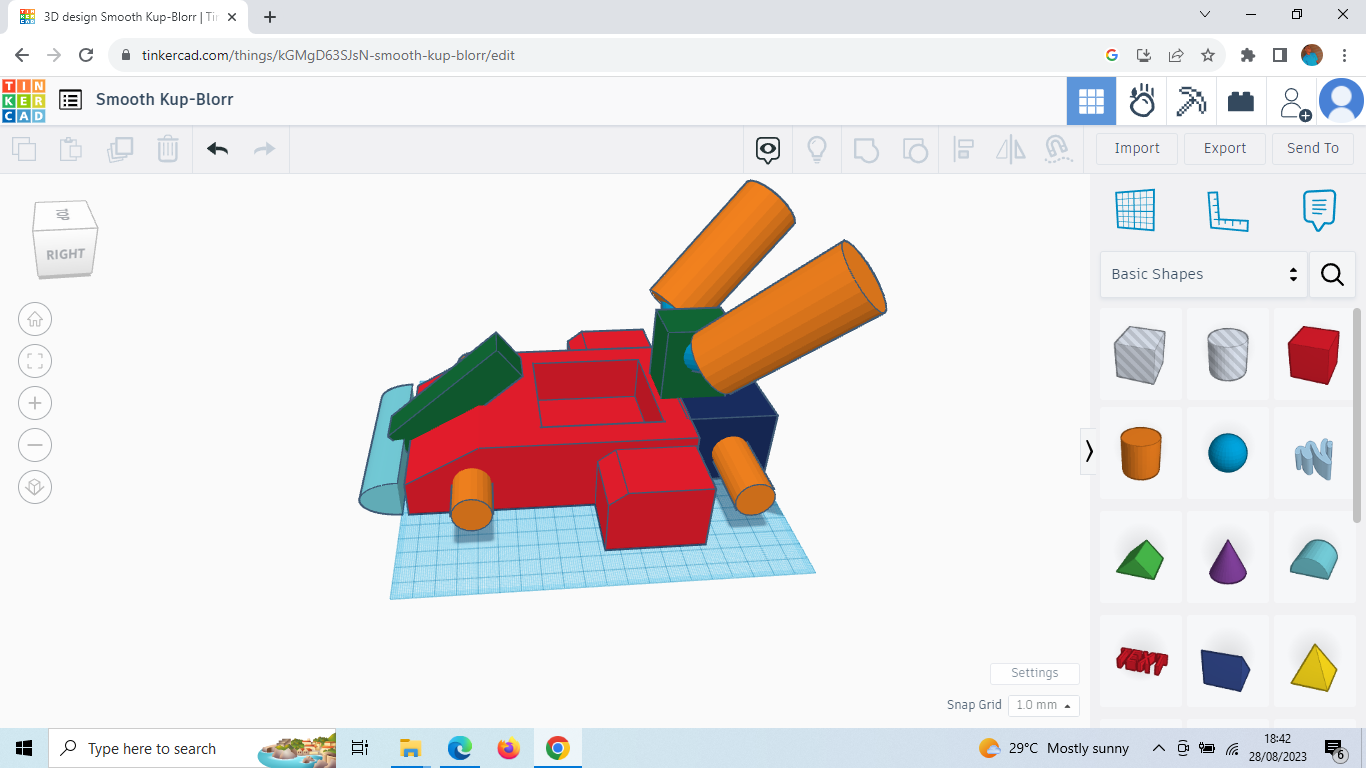This screenshot has height=768, width=1366.
Task: Click the Sim Lab apple icon
Action: [1141, 100]
